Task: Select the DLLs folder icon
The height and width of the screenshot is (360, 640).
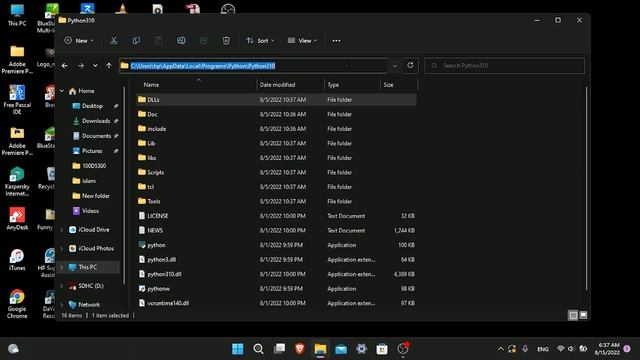Action: point(142,99)
